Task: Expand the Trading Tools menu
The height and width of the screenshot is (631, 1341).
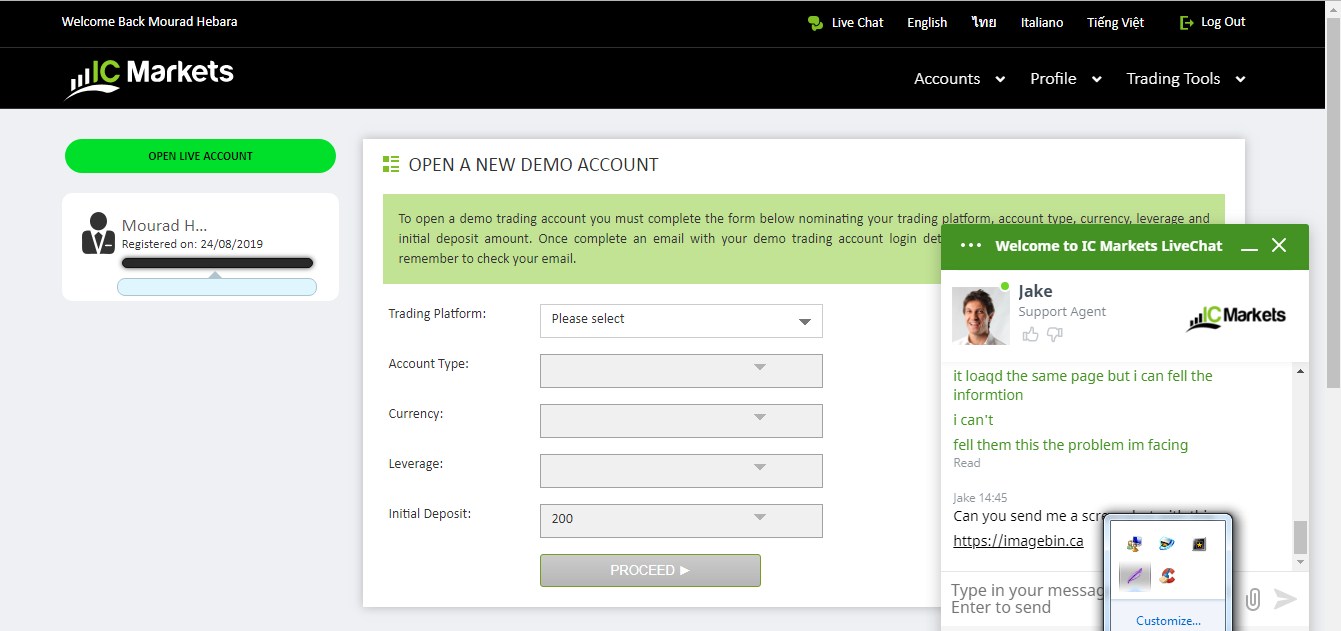Action: tap(1186, 79)
